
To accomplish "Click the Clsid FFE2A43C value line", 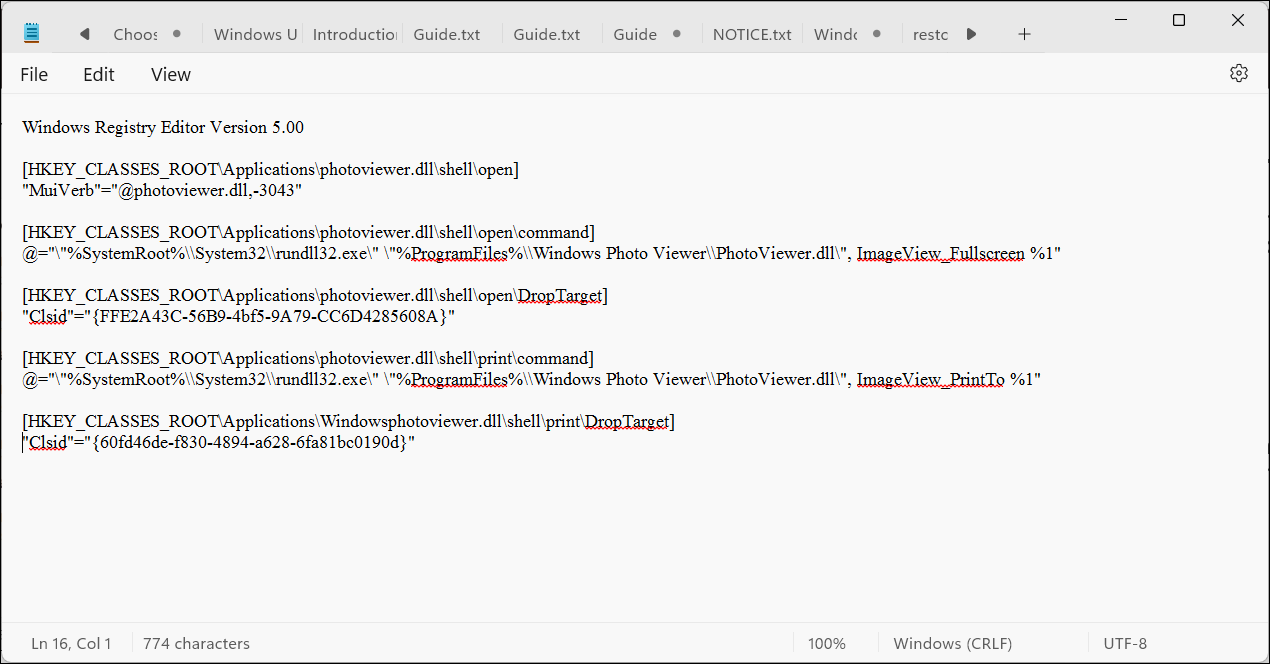I will [238, 316].
